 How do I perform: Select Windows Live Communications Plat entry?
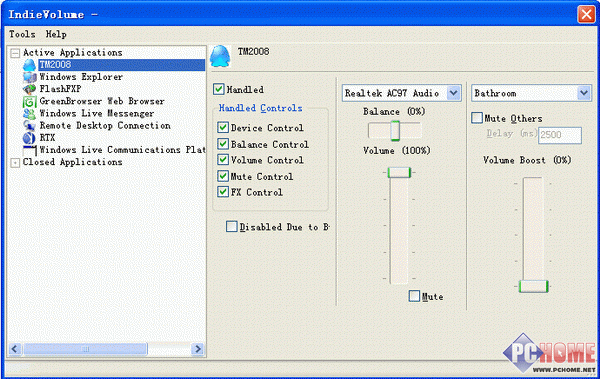122,150
